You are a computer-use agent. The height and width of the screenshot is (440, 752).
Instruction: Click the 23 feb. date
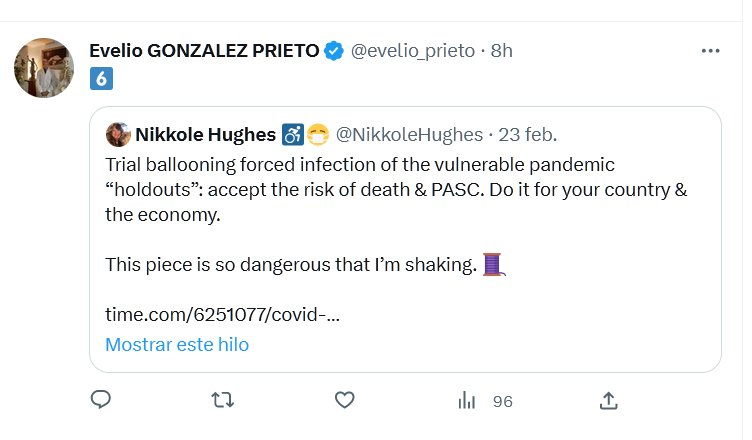click(x=529, y=134)
